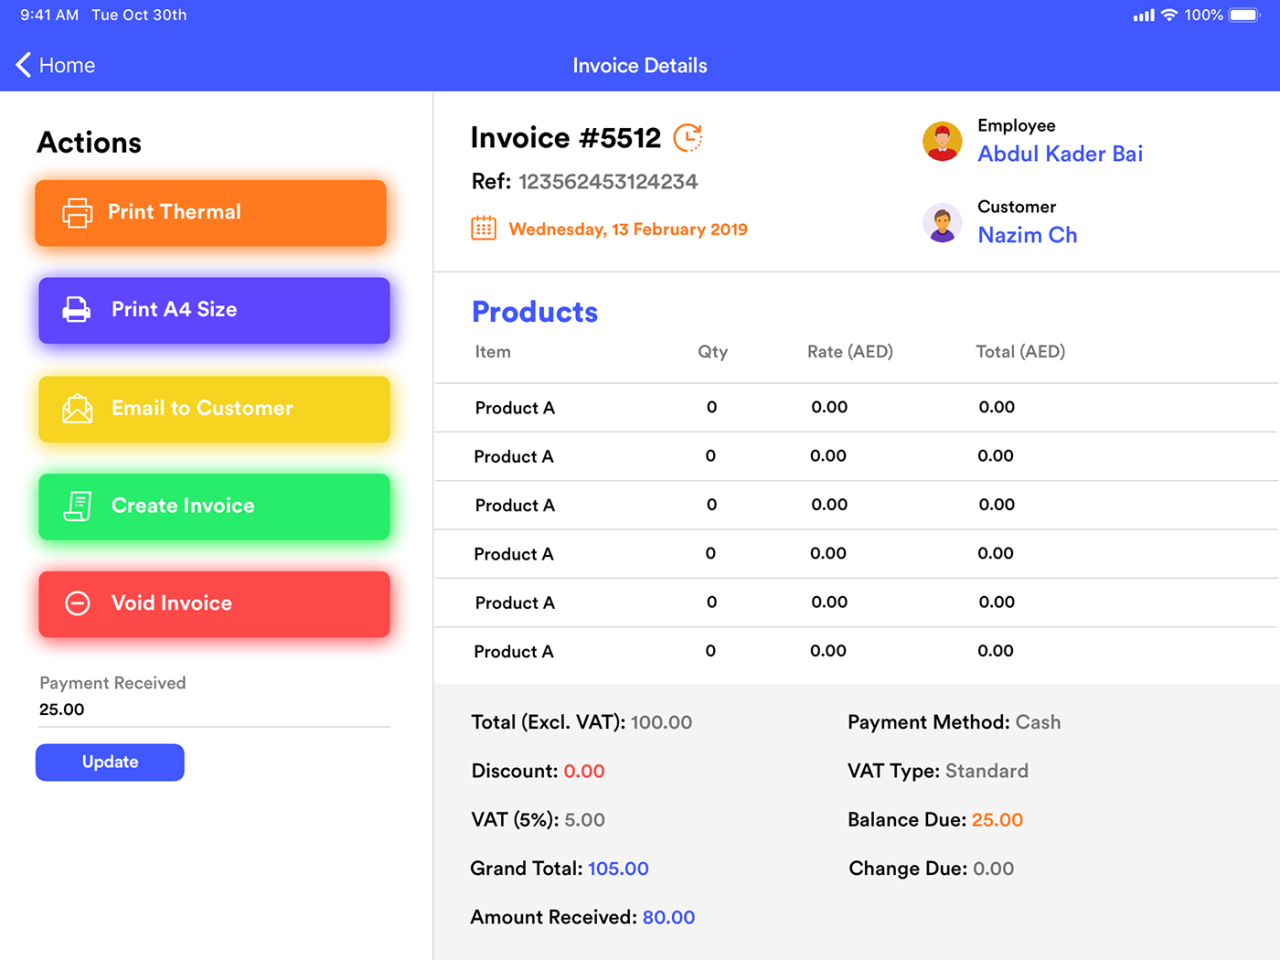This screenshot has height=960, width=1280.
Task: Click the Grand Total amount 105.00
Action: (x=618, y=869)
